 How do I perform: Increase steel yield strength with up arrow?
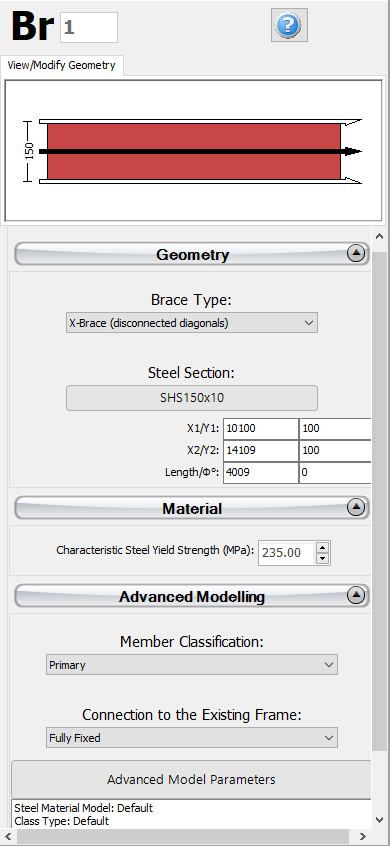point(323,547)
